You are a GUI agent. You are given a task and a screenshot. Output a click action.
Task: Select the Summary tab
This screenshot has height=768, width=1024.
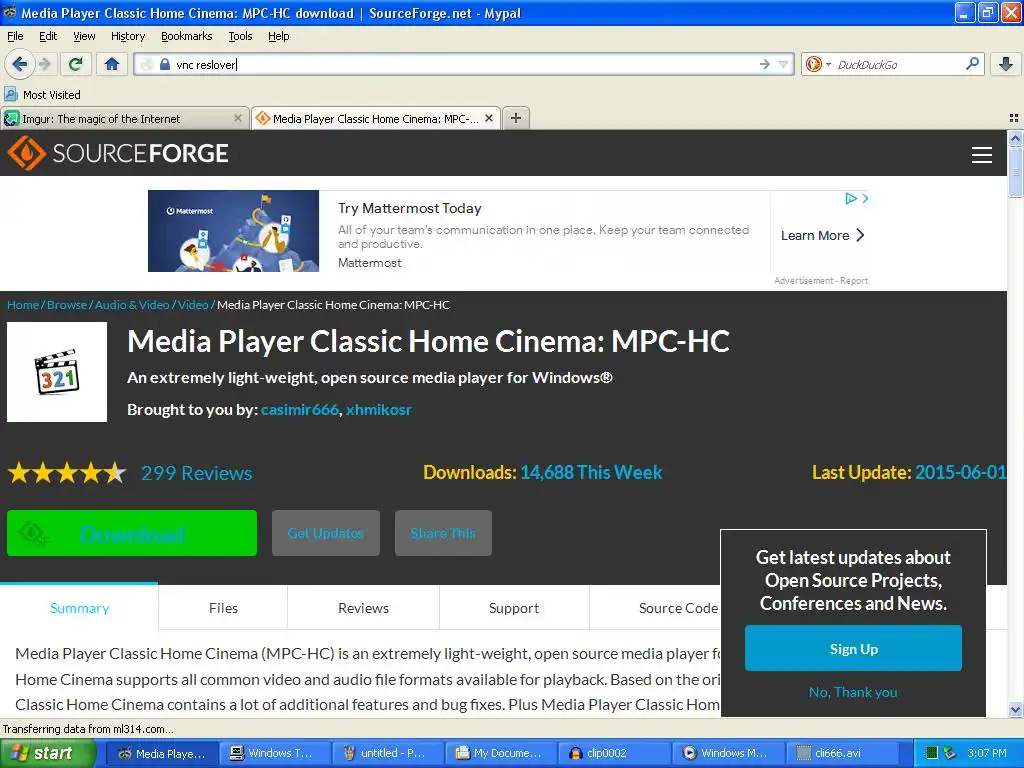click(79, 608)
